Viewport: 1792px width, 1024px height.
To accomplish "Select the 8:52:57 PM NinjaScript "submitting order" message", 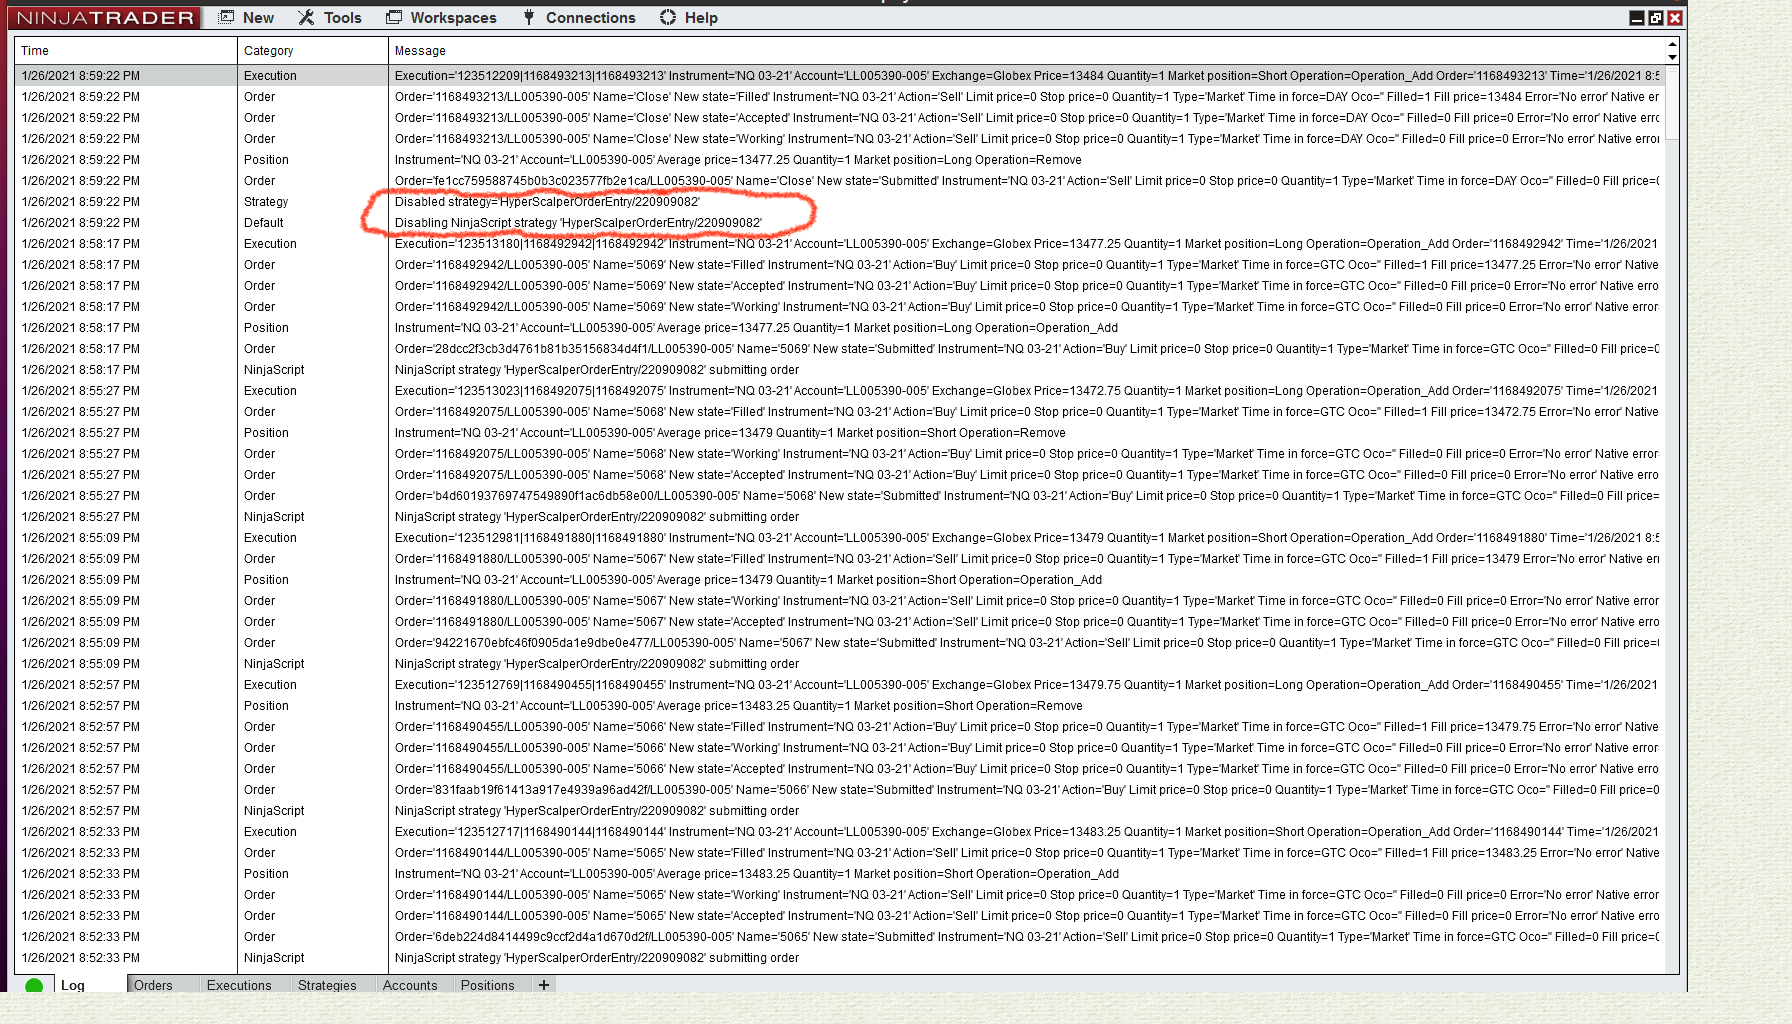I will coord(597,811).
